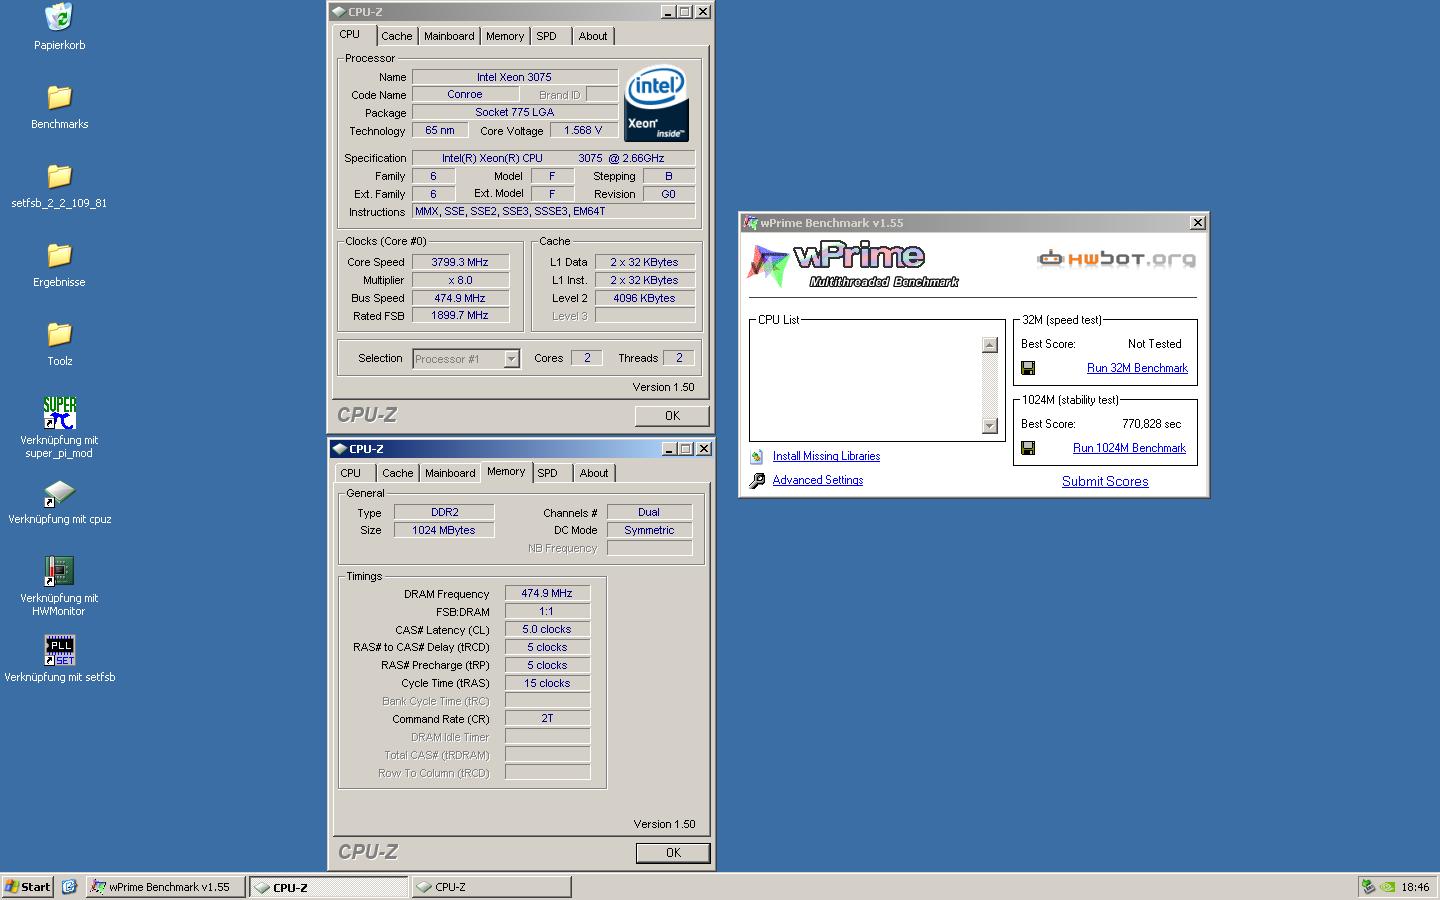Close the bottom CPU-Z window

[x=703, y=449]
